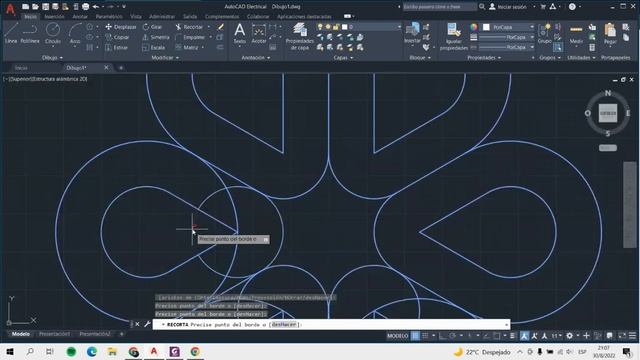Expand the Bloque panel
This screenshot has width=640, height=360.
tap(420, 58)
